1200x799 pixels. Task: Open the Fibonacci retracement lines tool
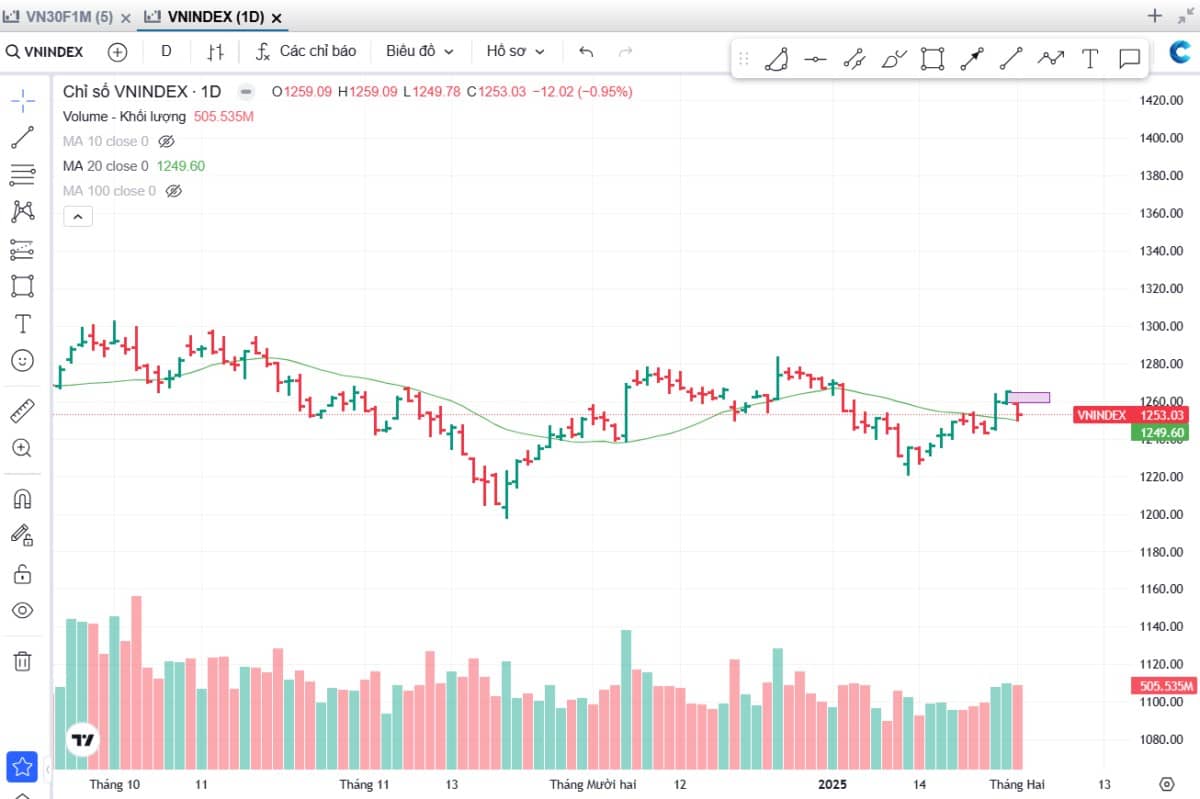[x=23, y=174]
